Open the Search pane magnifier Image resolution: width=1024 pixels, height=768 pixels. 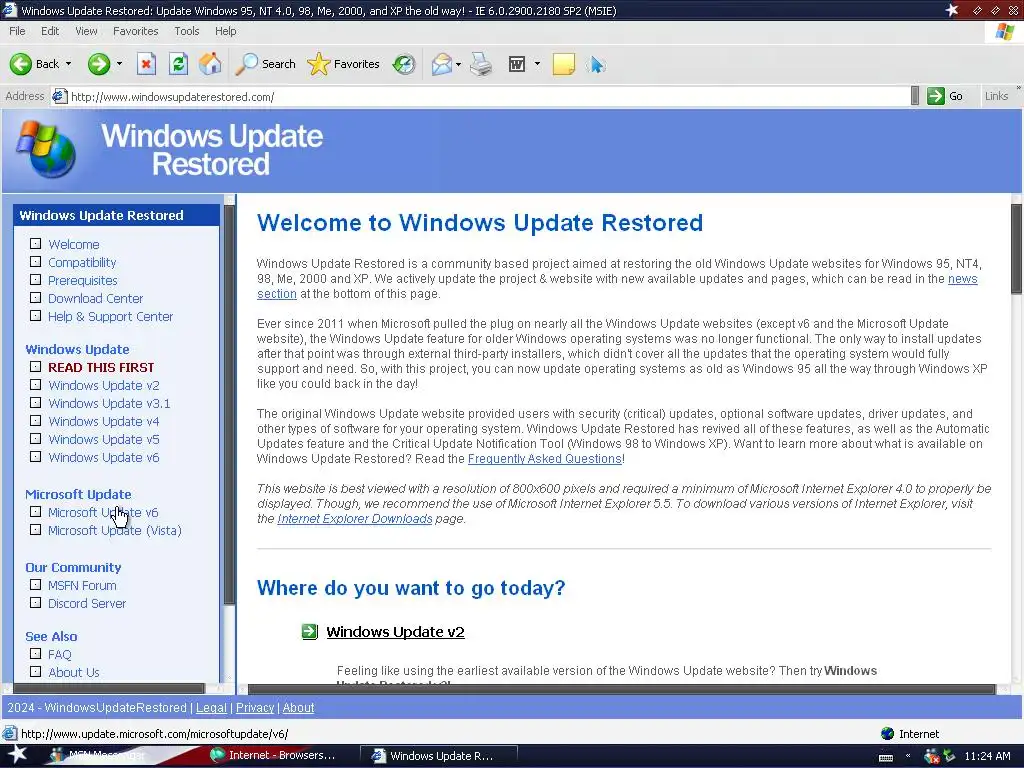[x=247, y=63]
